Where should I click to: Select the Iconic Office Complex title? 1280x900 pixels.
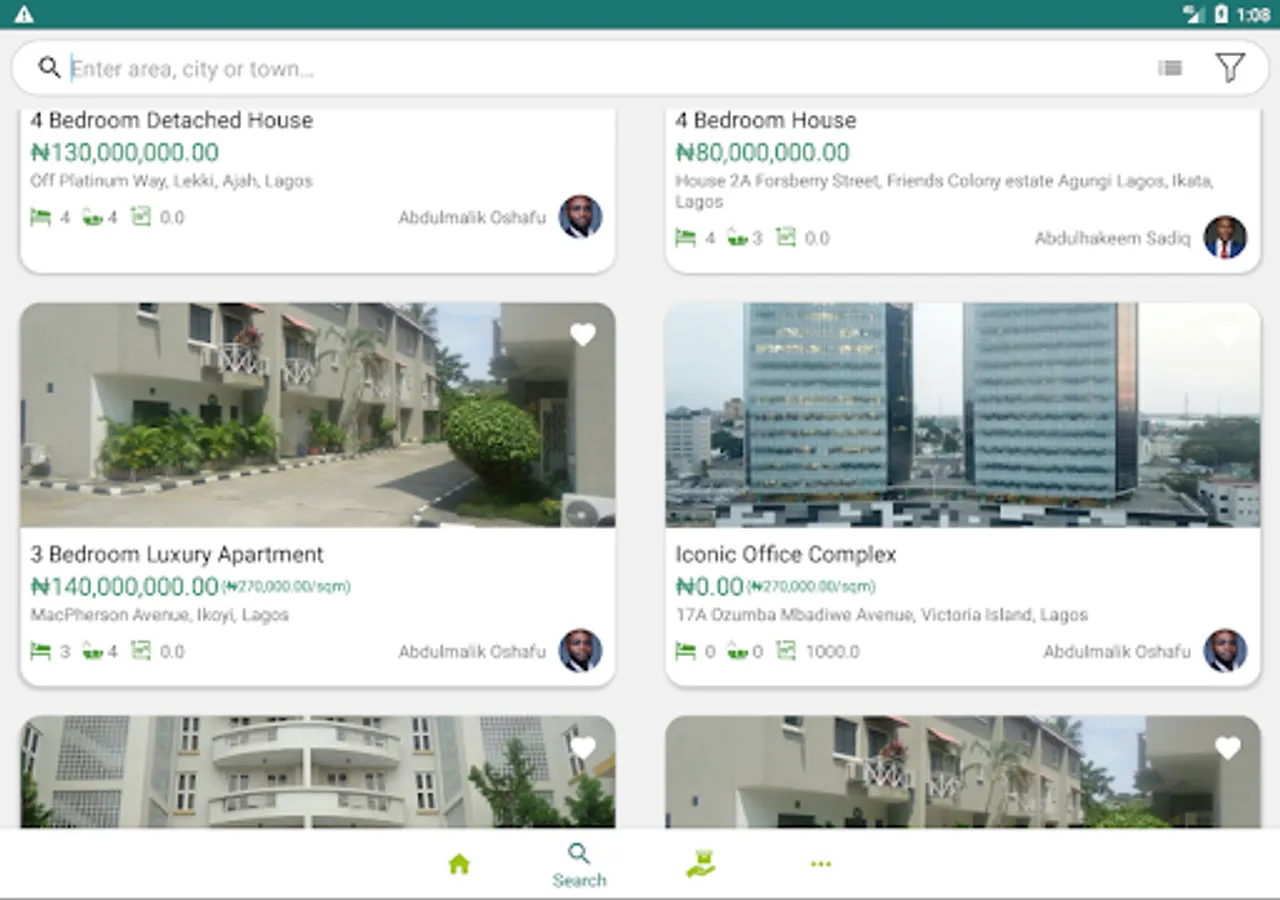786,554
